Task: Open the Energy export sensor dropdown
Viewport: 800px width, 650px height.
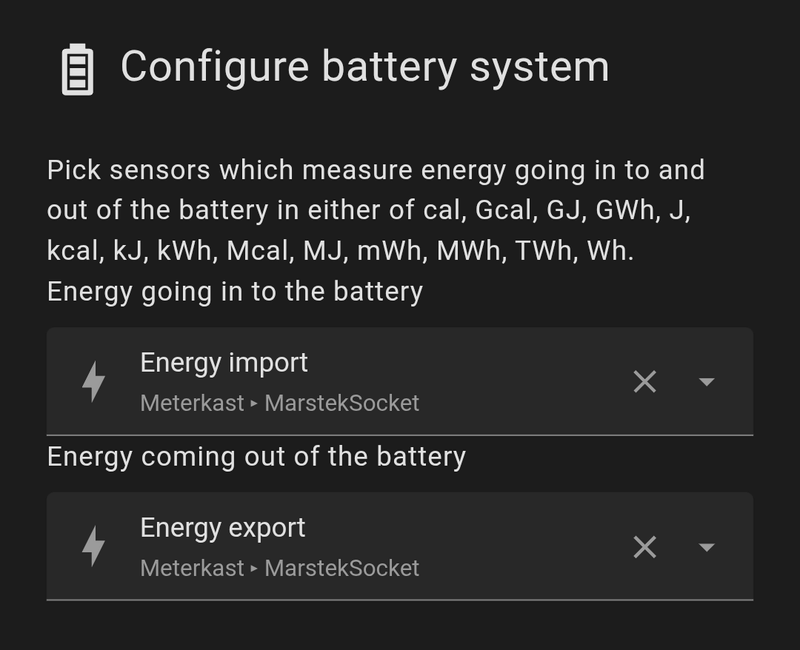Action: tap(707, 547)
